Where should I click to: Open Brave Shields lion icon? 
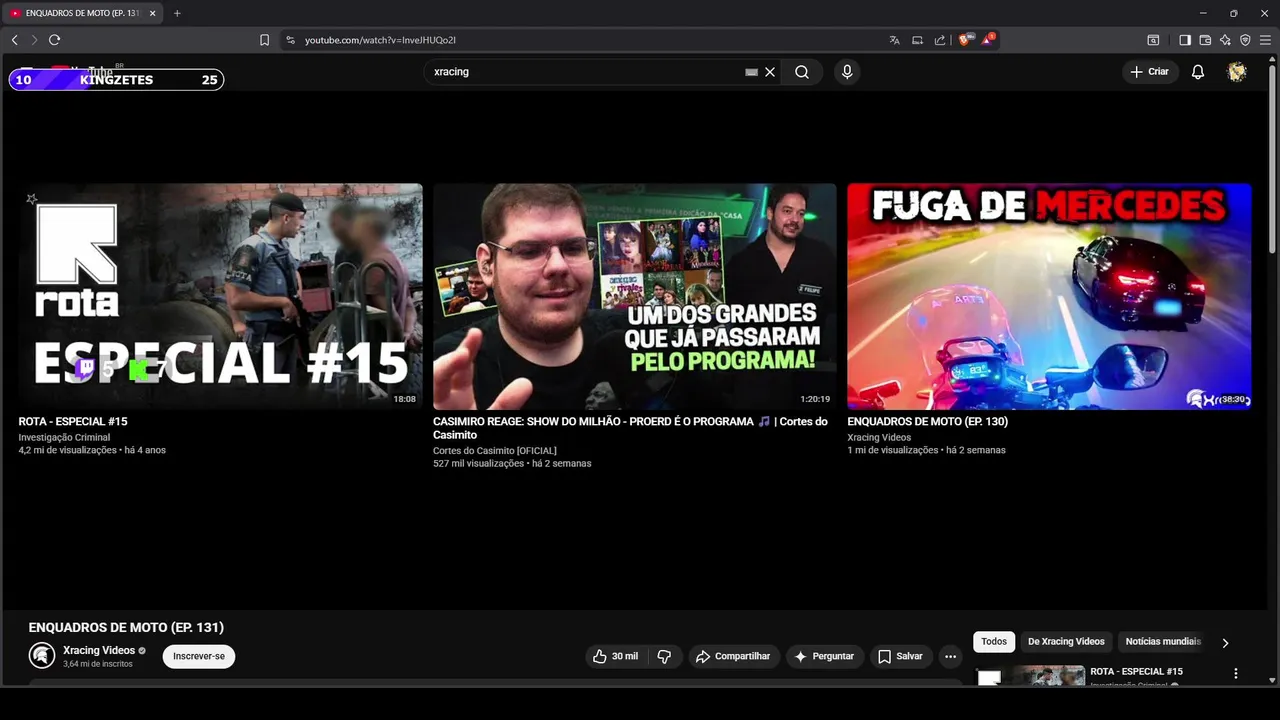point(964,40)
